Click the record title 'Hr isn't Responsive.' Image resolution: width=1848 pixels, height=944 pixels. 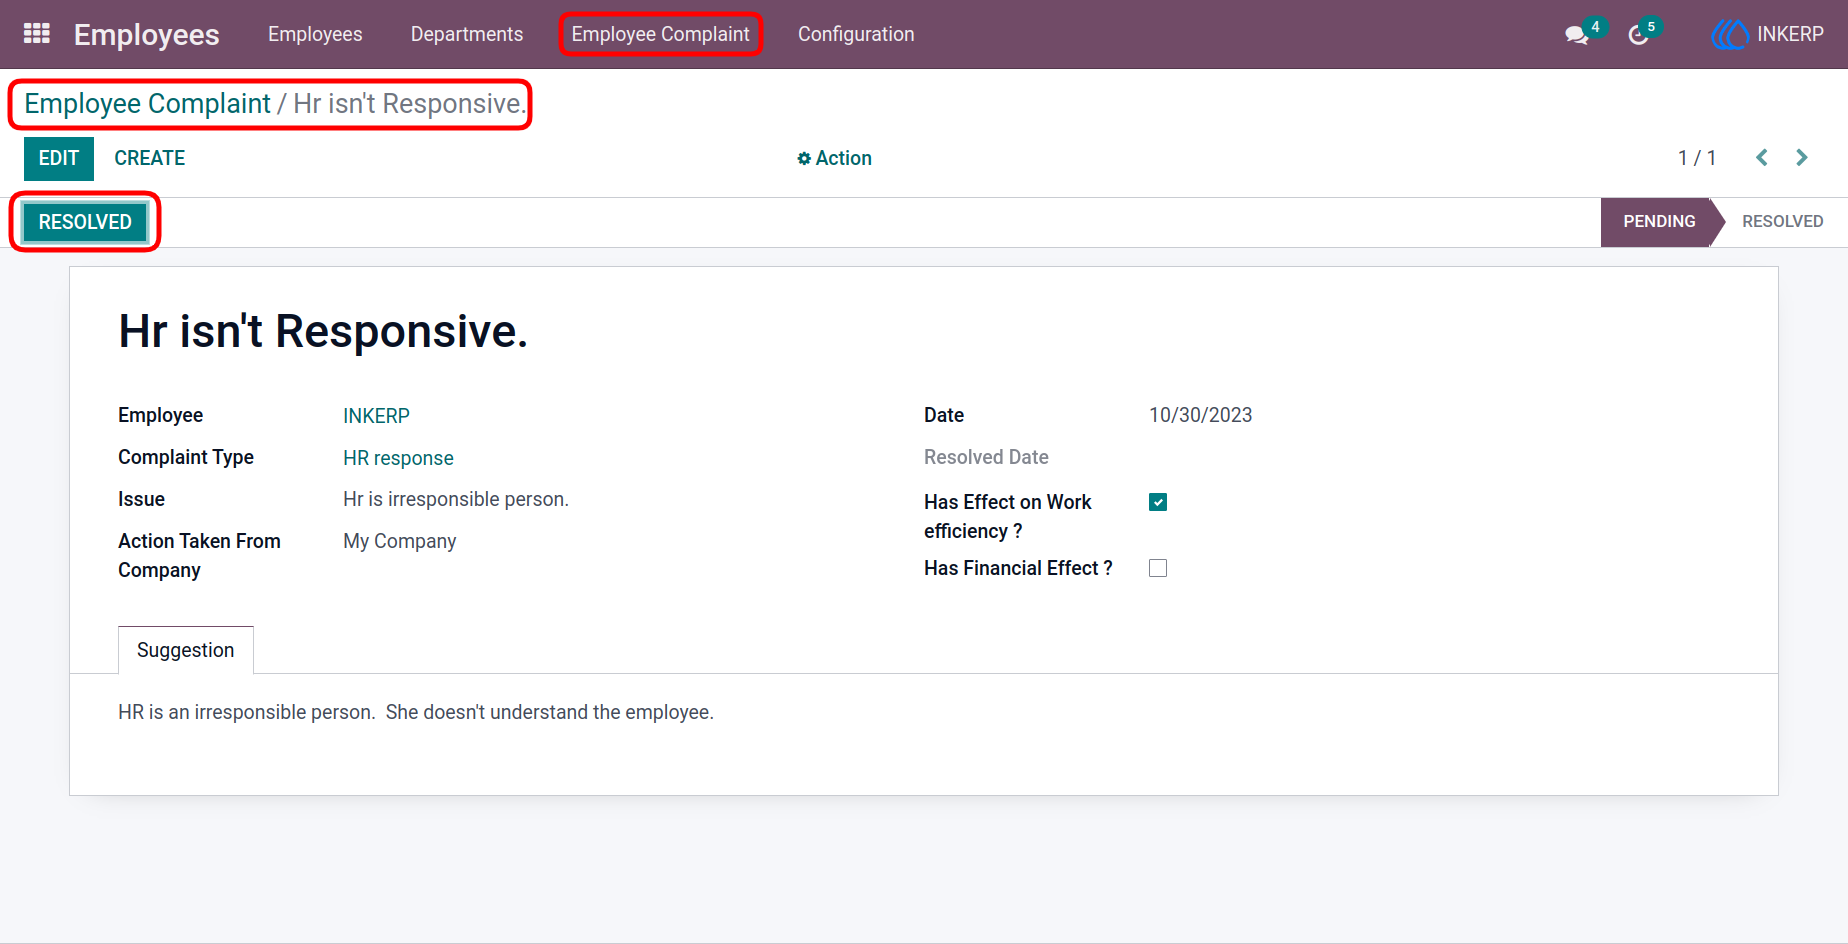click(x=323, y=331)
